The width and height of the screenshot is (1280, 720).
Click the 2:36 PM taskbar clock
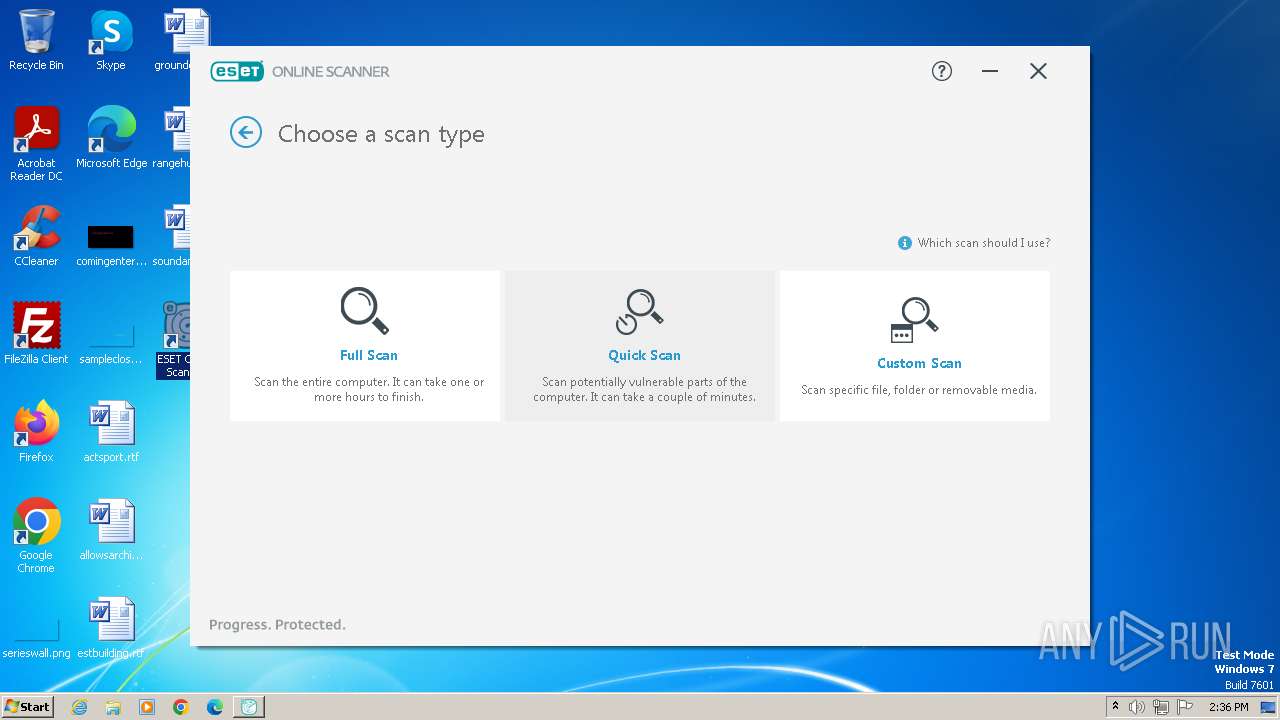1228,707
